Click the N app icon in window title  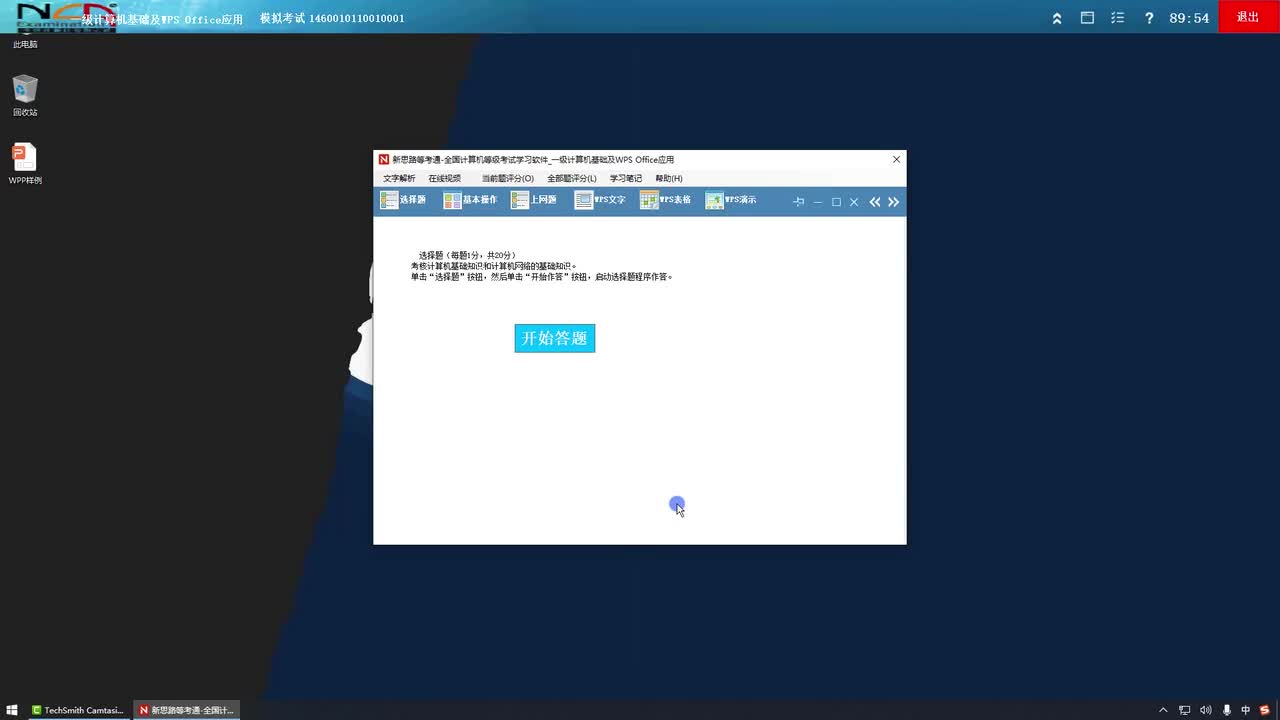click(384, 159)
